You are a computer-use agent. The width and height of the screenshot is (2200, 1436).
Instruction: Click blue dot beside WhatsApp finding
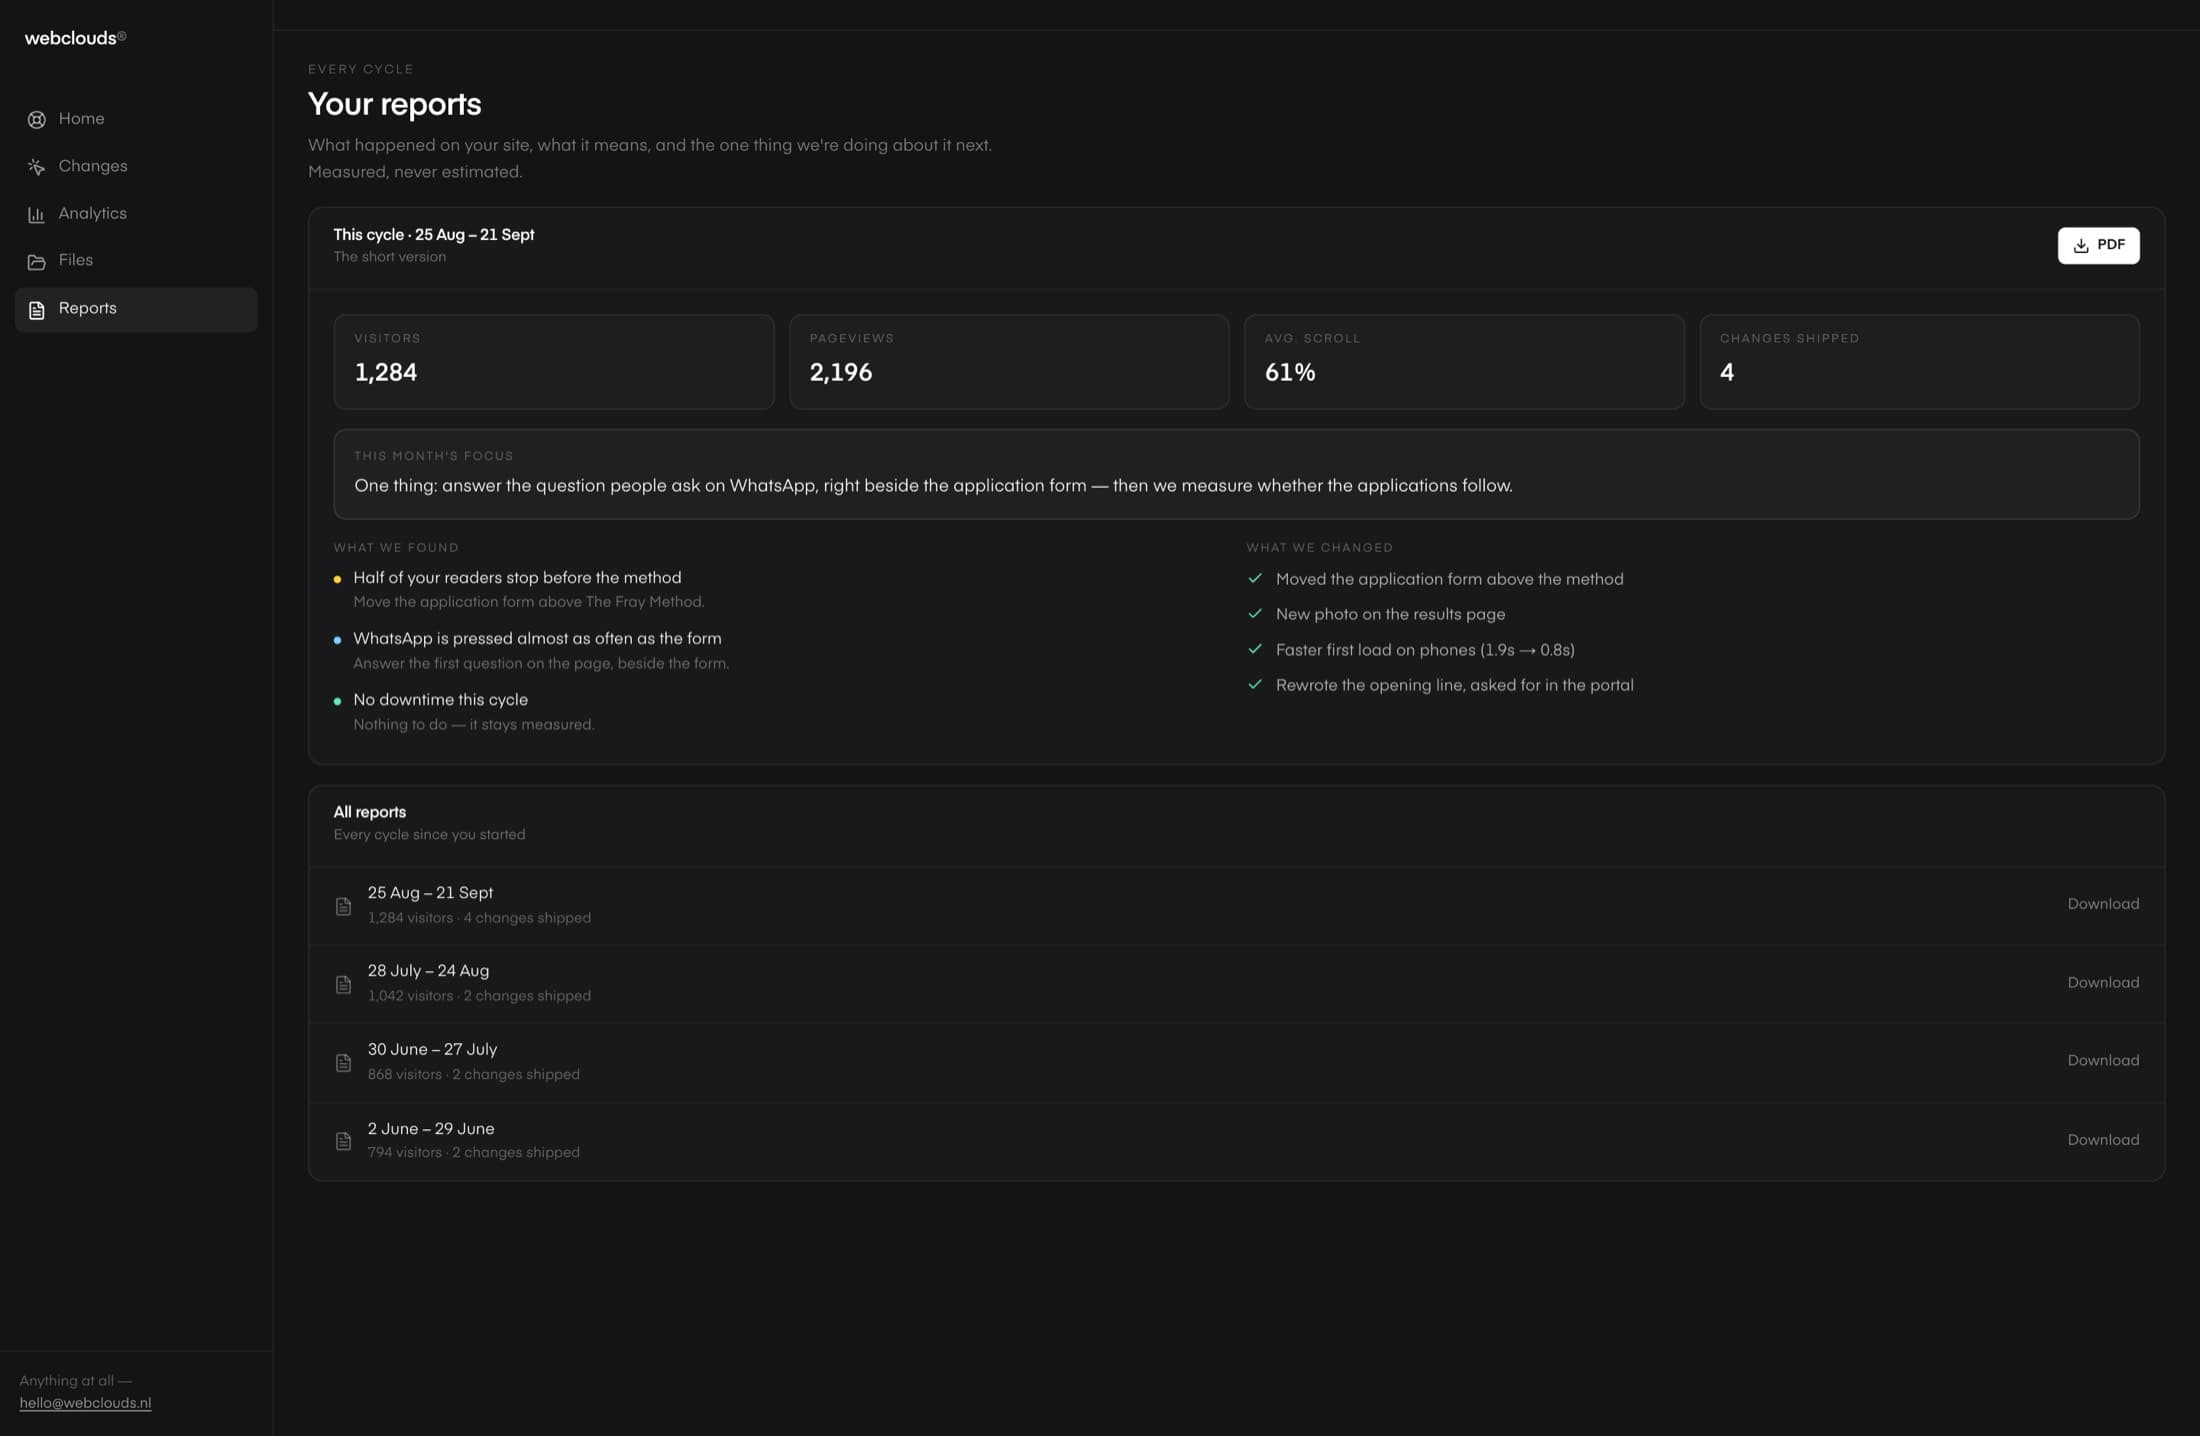tap(337, 640)
